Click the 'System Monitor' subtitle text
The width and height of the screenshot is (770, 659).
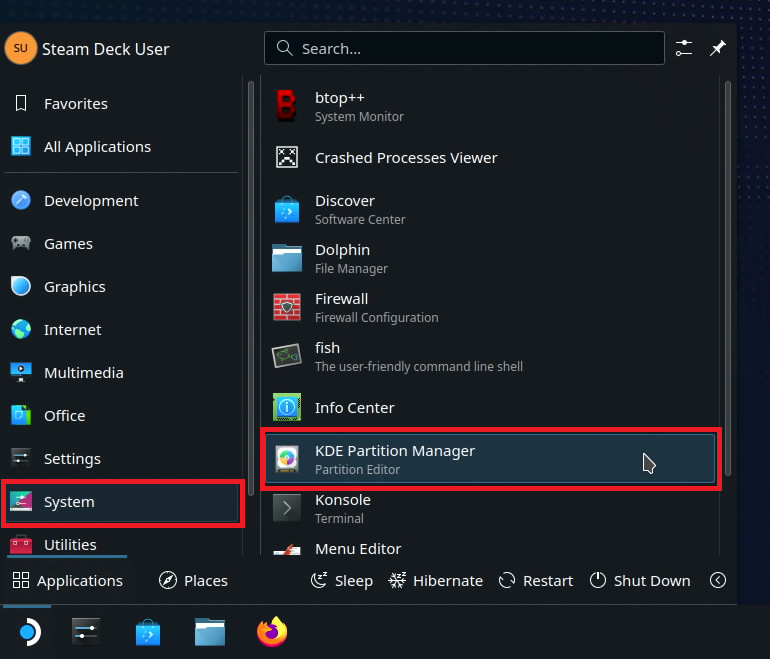359,117
